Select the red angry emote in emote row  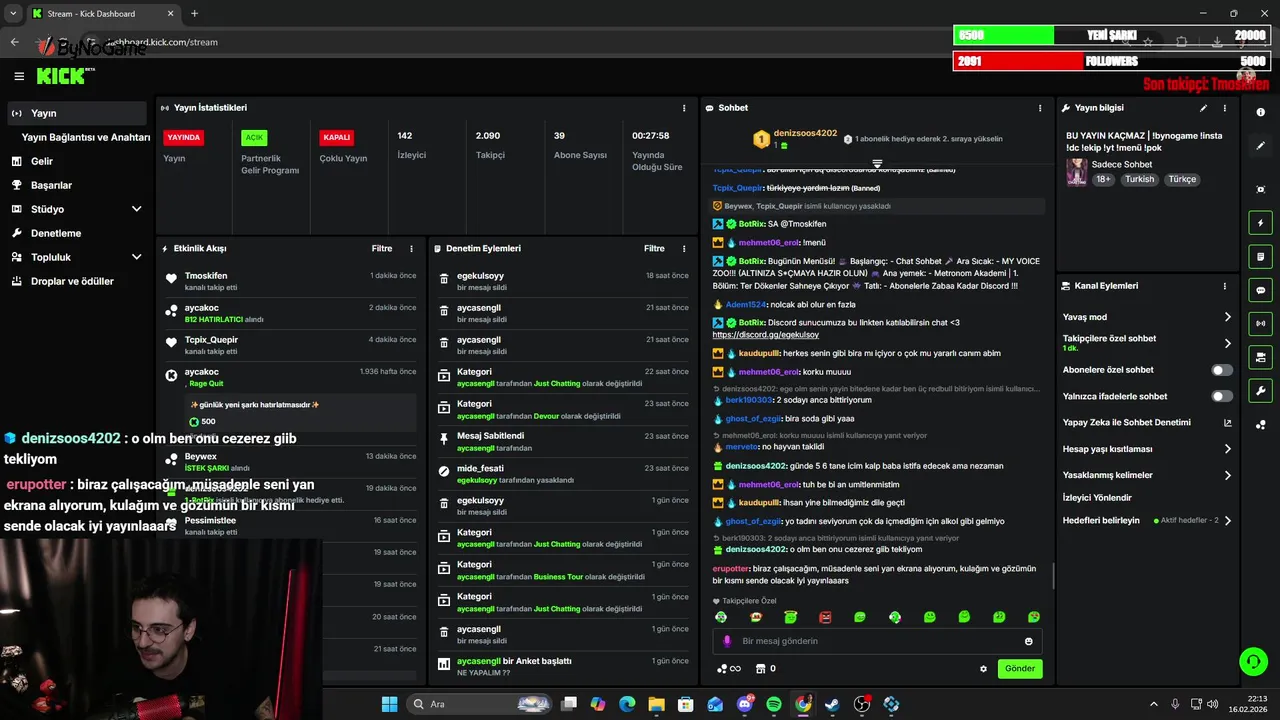[x=825, y=617]
